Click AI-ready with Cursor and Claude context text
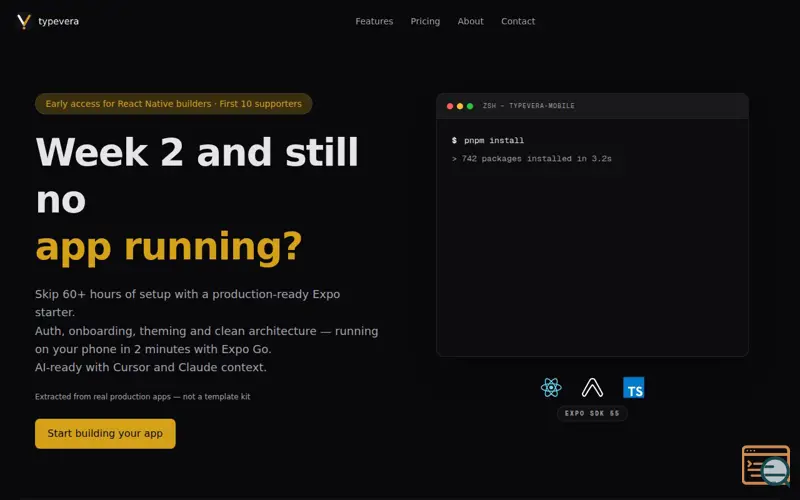Image resolution: width=800 pixels, height=500 pixels. tap(151, 367)
